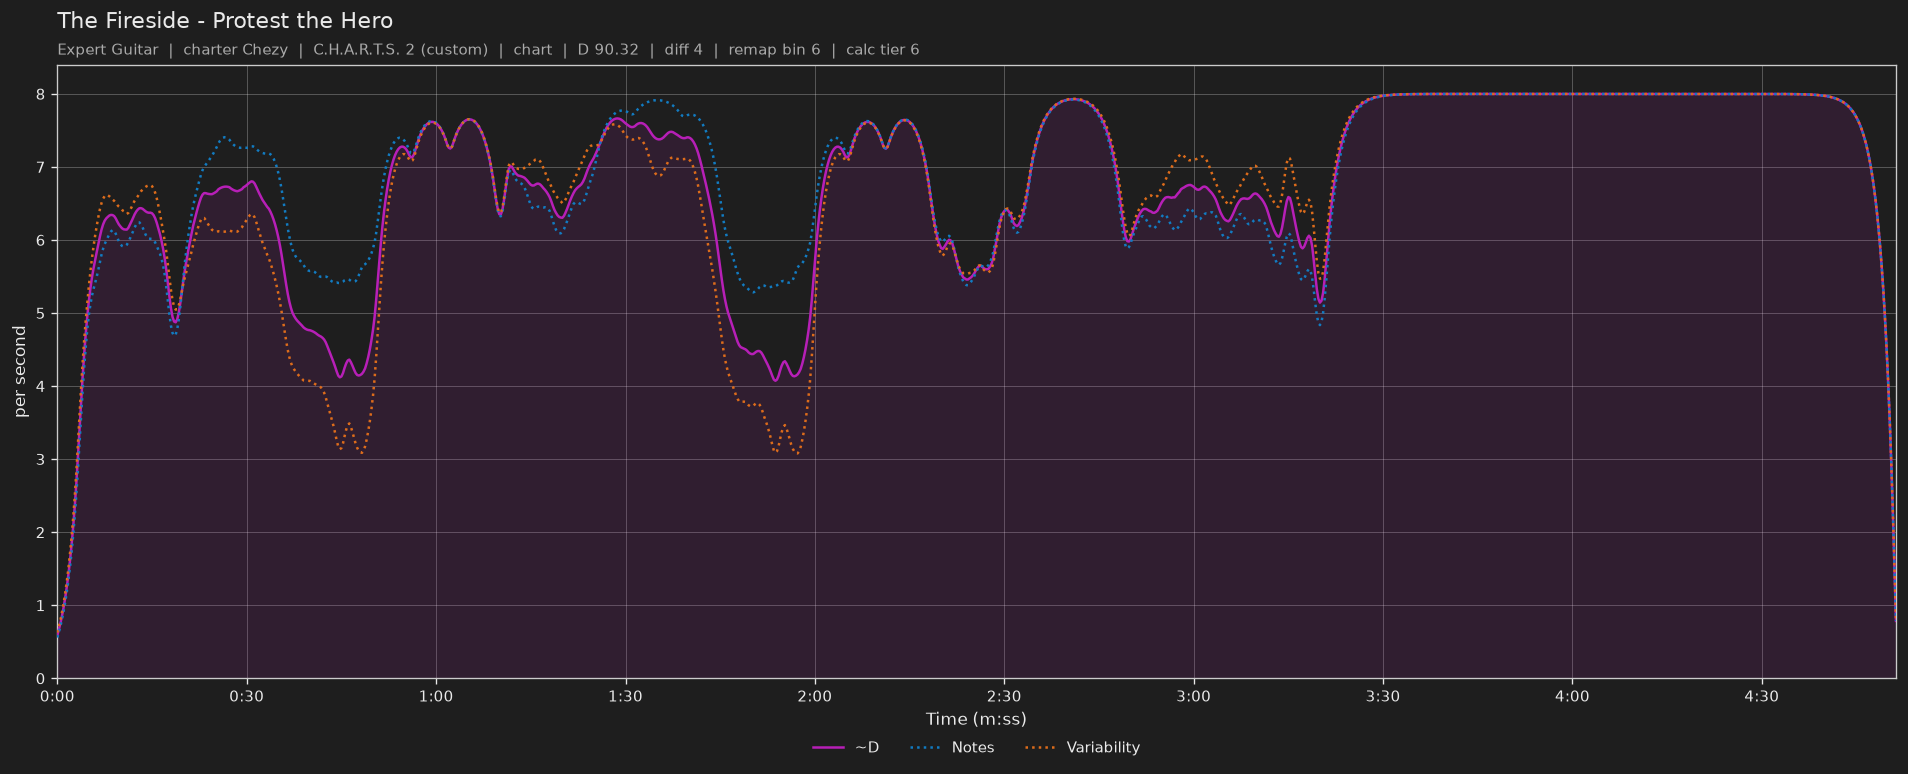The height and width of the screenshot is (774, 1908).
Task: Click the 'Notes' legend entry
Action: tap(952, 747)
